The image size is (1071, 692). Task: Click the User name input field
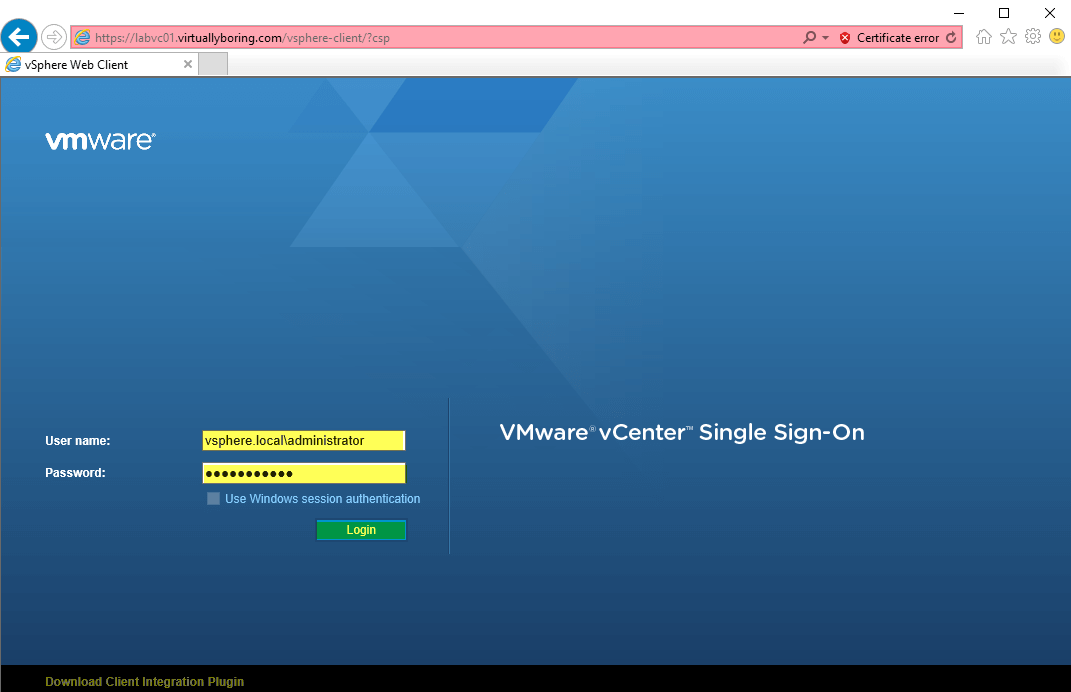tap(304, 441)
